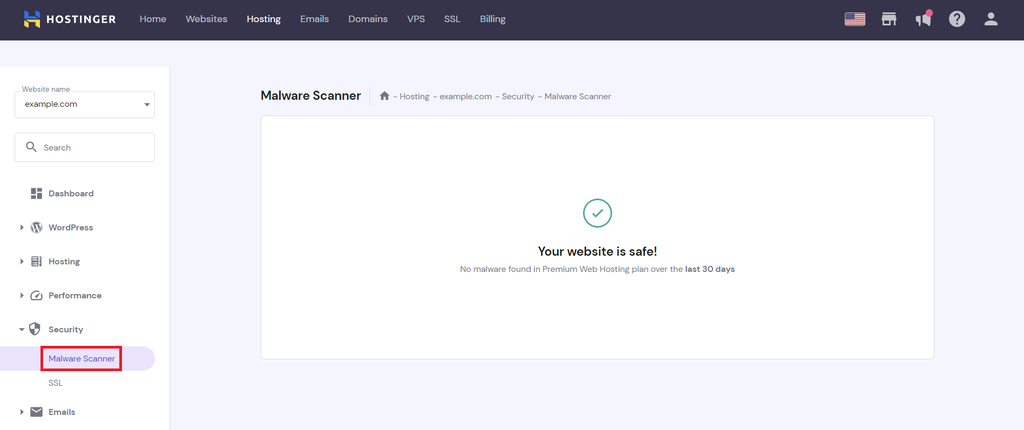
Task: Open the Billing top menu item
Action: 492,19
